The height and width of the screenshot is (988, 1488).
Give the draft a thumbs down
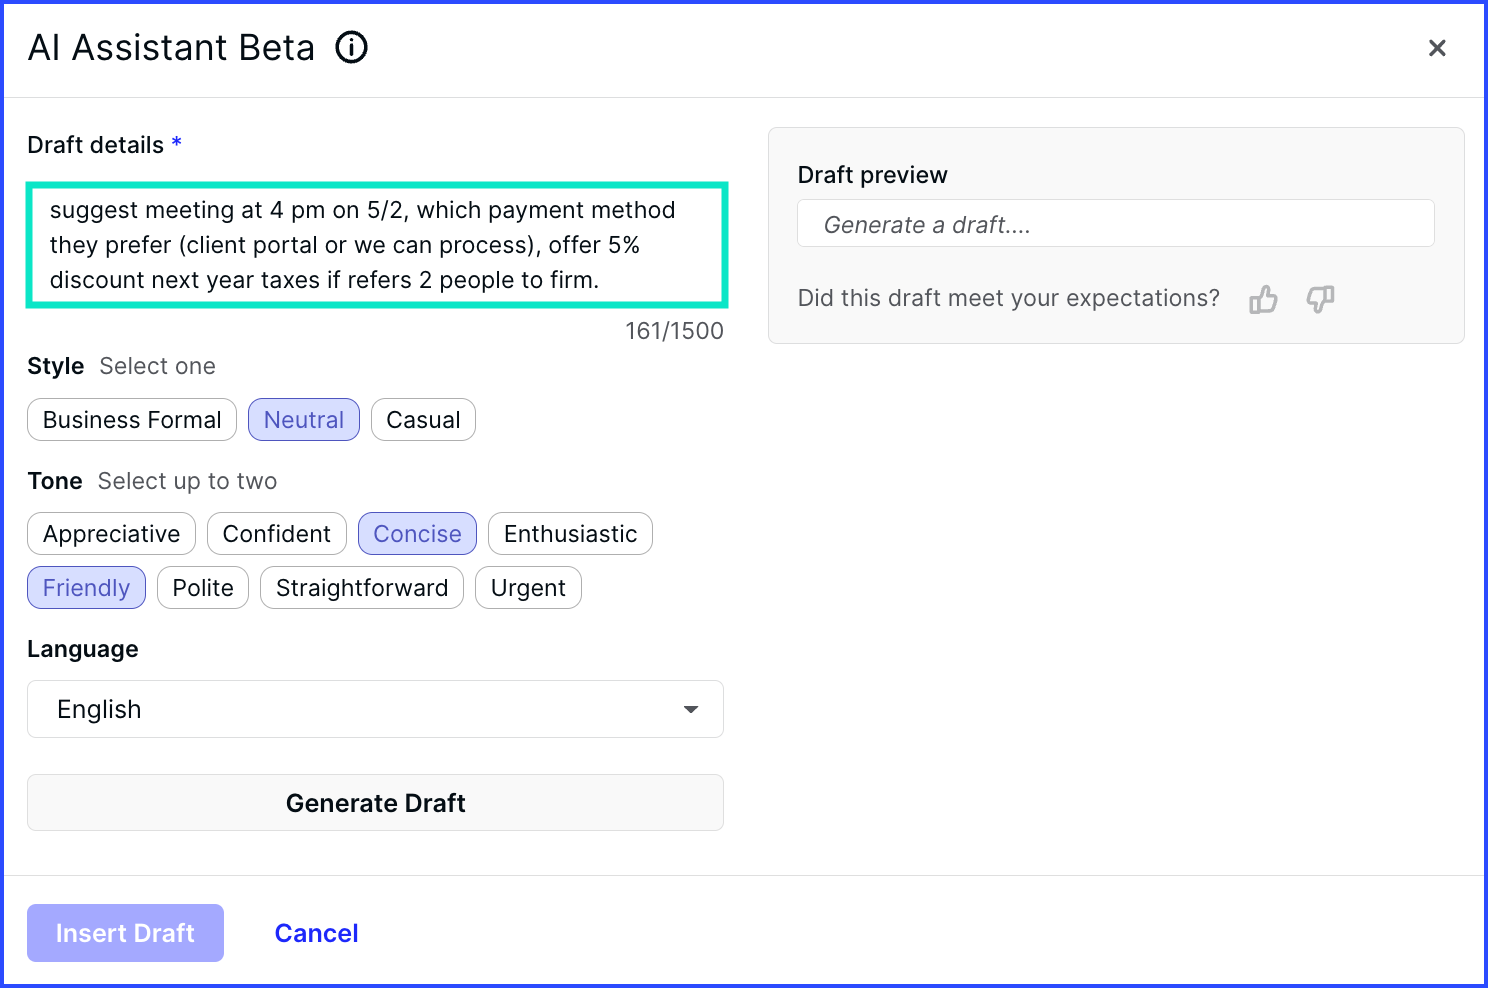point(1320,299)
